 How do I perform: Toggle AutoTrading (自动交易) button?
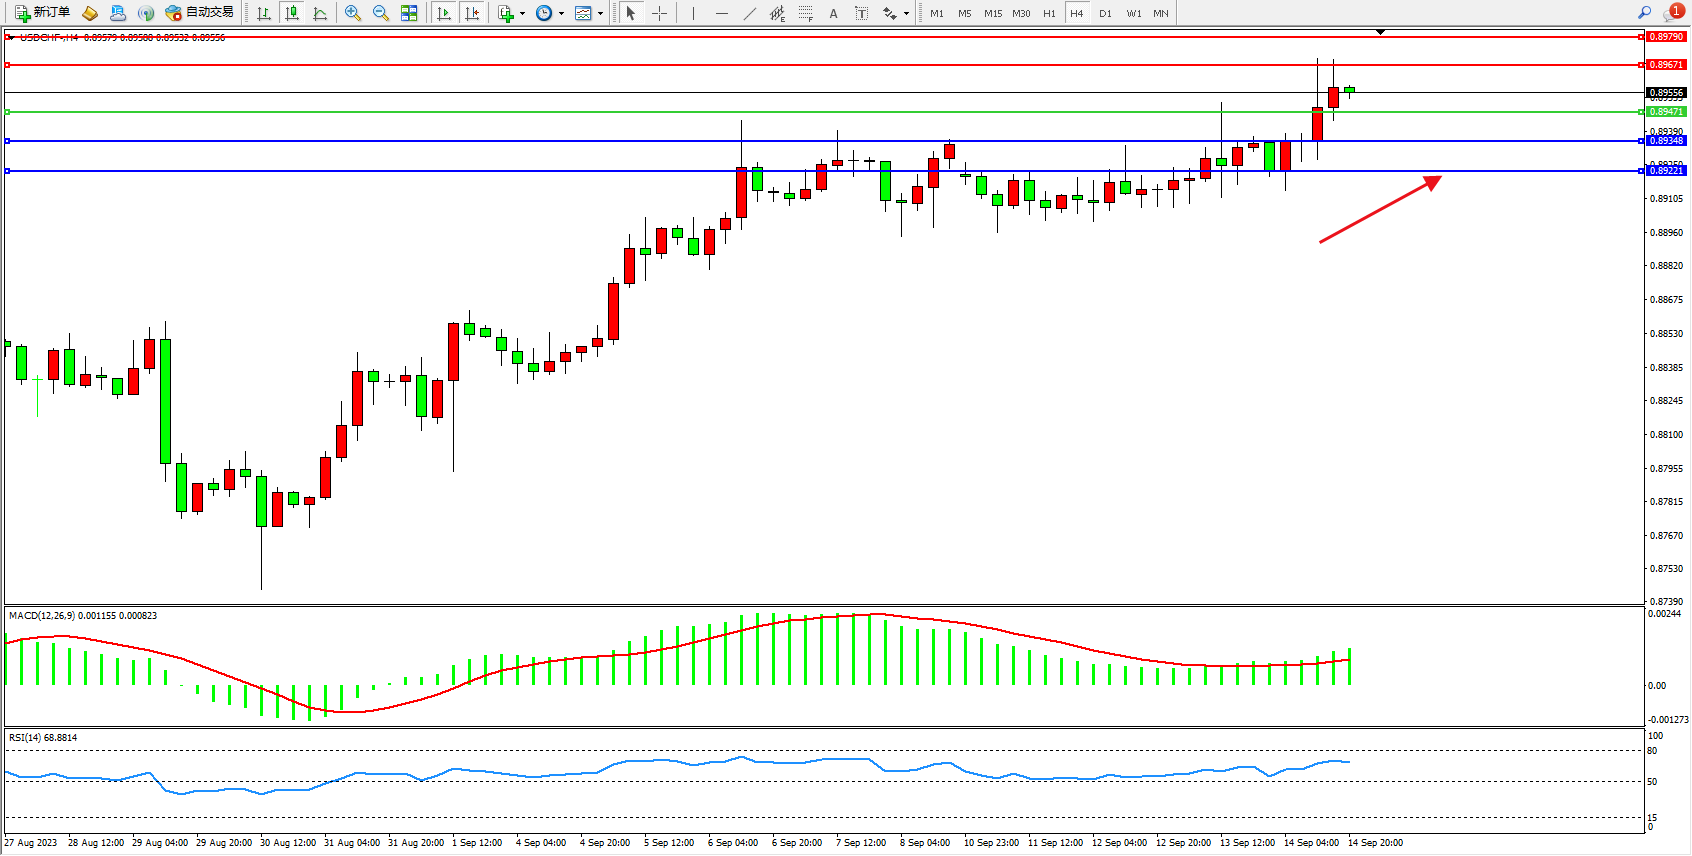[x=199, y=13]
